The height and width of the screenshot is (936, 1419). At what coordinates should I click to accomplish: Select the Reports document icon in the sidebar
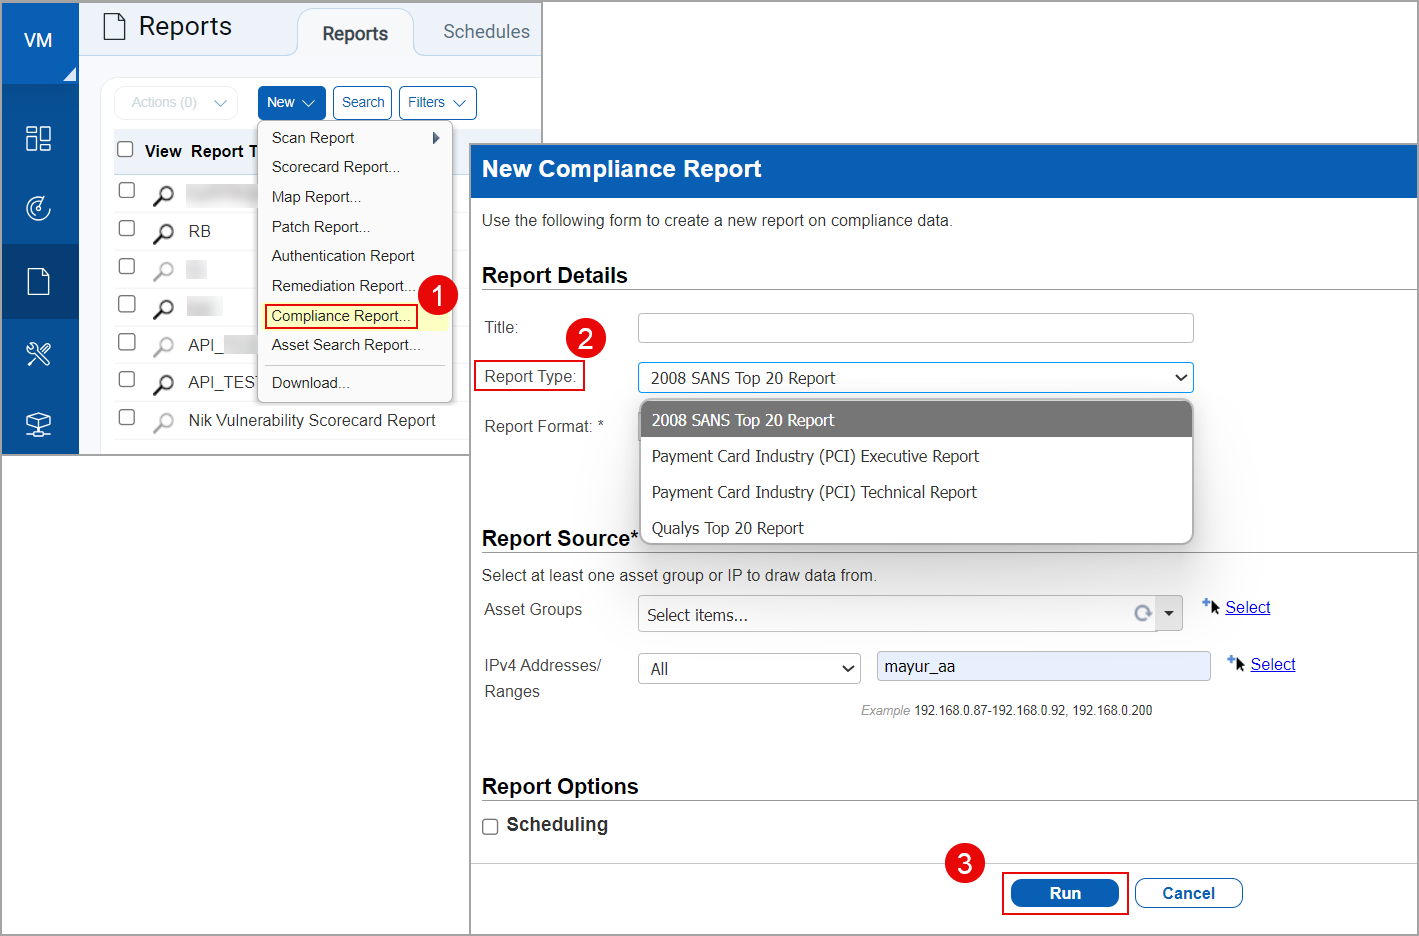(39, 281)
